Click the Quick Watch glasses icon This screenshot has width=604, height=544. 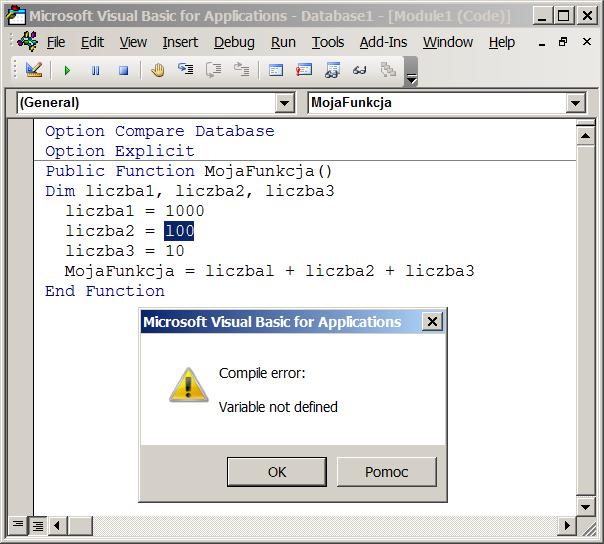[x=360, y=70]
